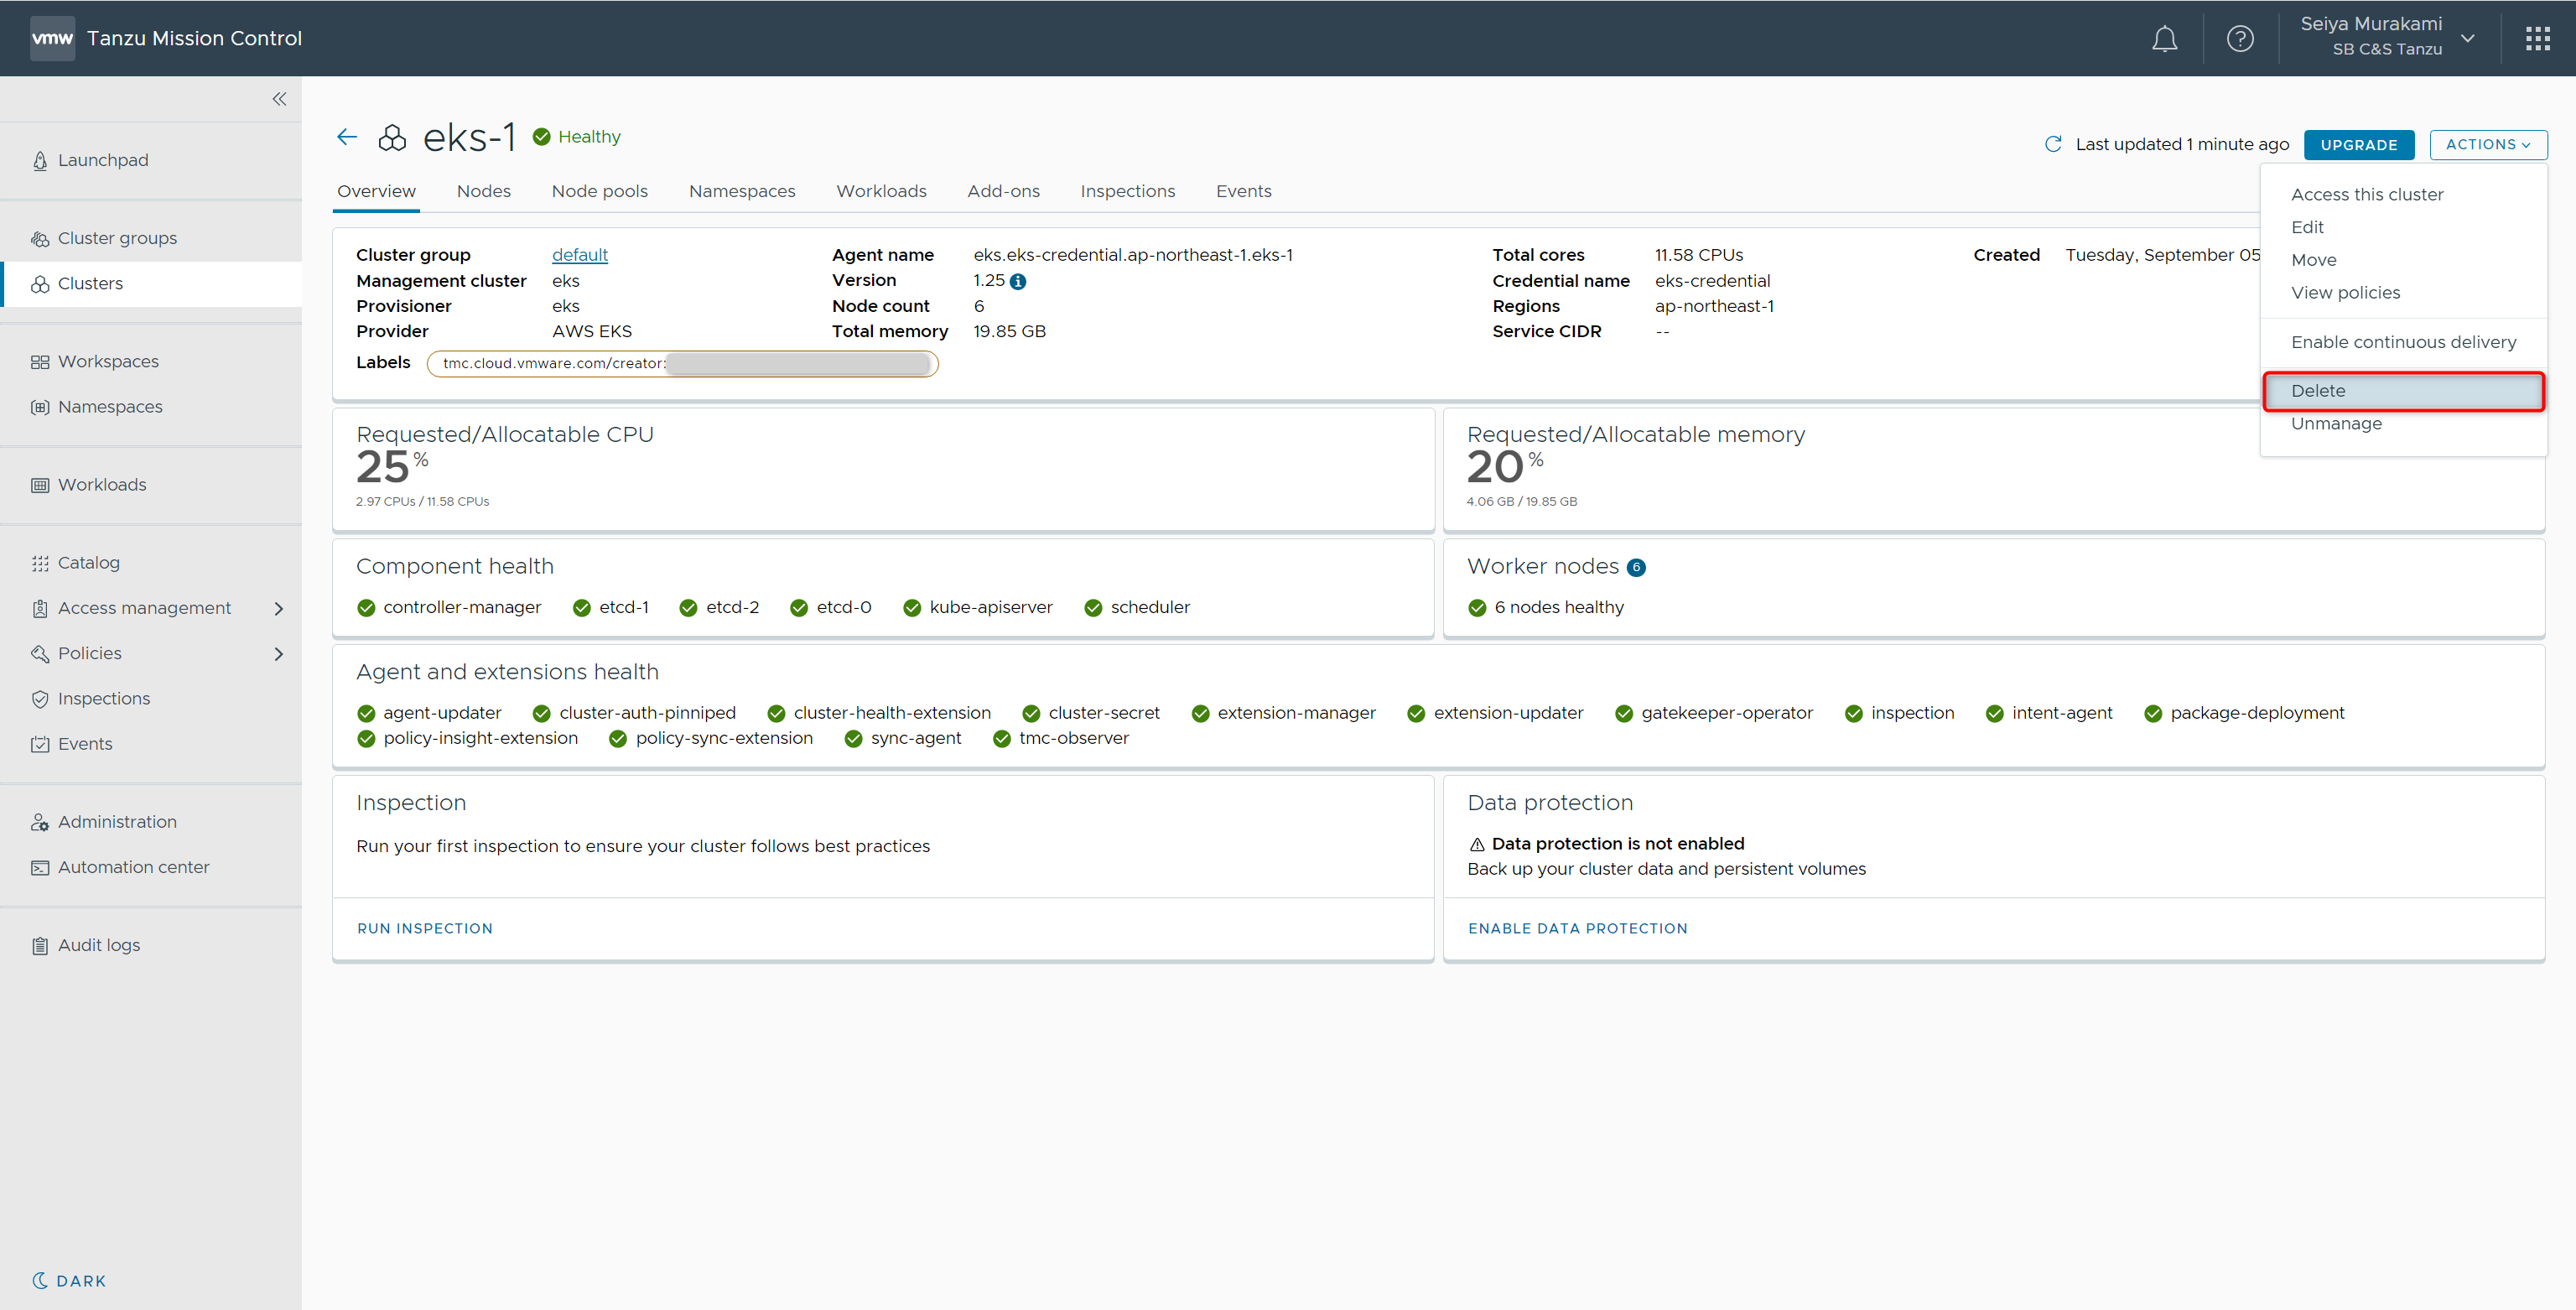The height and width of the screenshot is (1310, 2576).
Task: Open the help question mark icon
Action: [x=2240, y=39]
